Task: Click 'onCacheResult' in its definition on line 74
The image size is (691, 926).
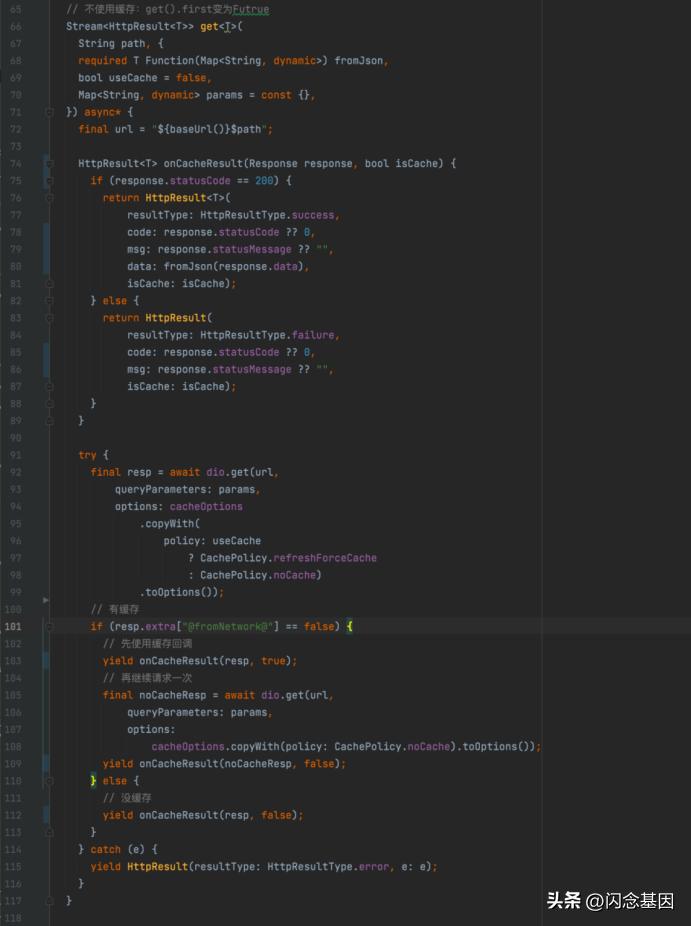Action: 203,164
